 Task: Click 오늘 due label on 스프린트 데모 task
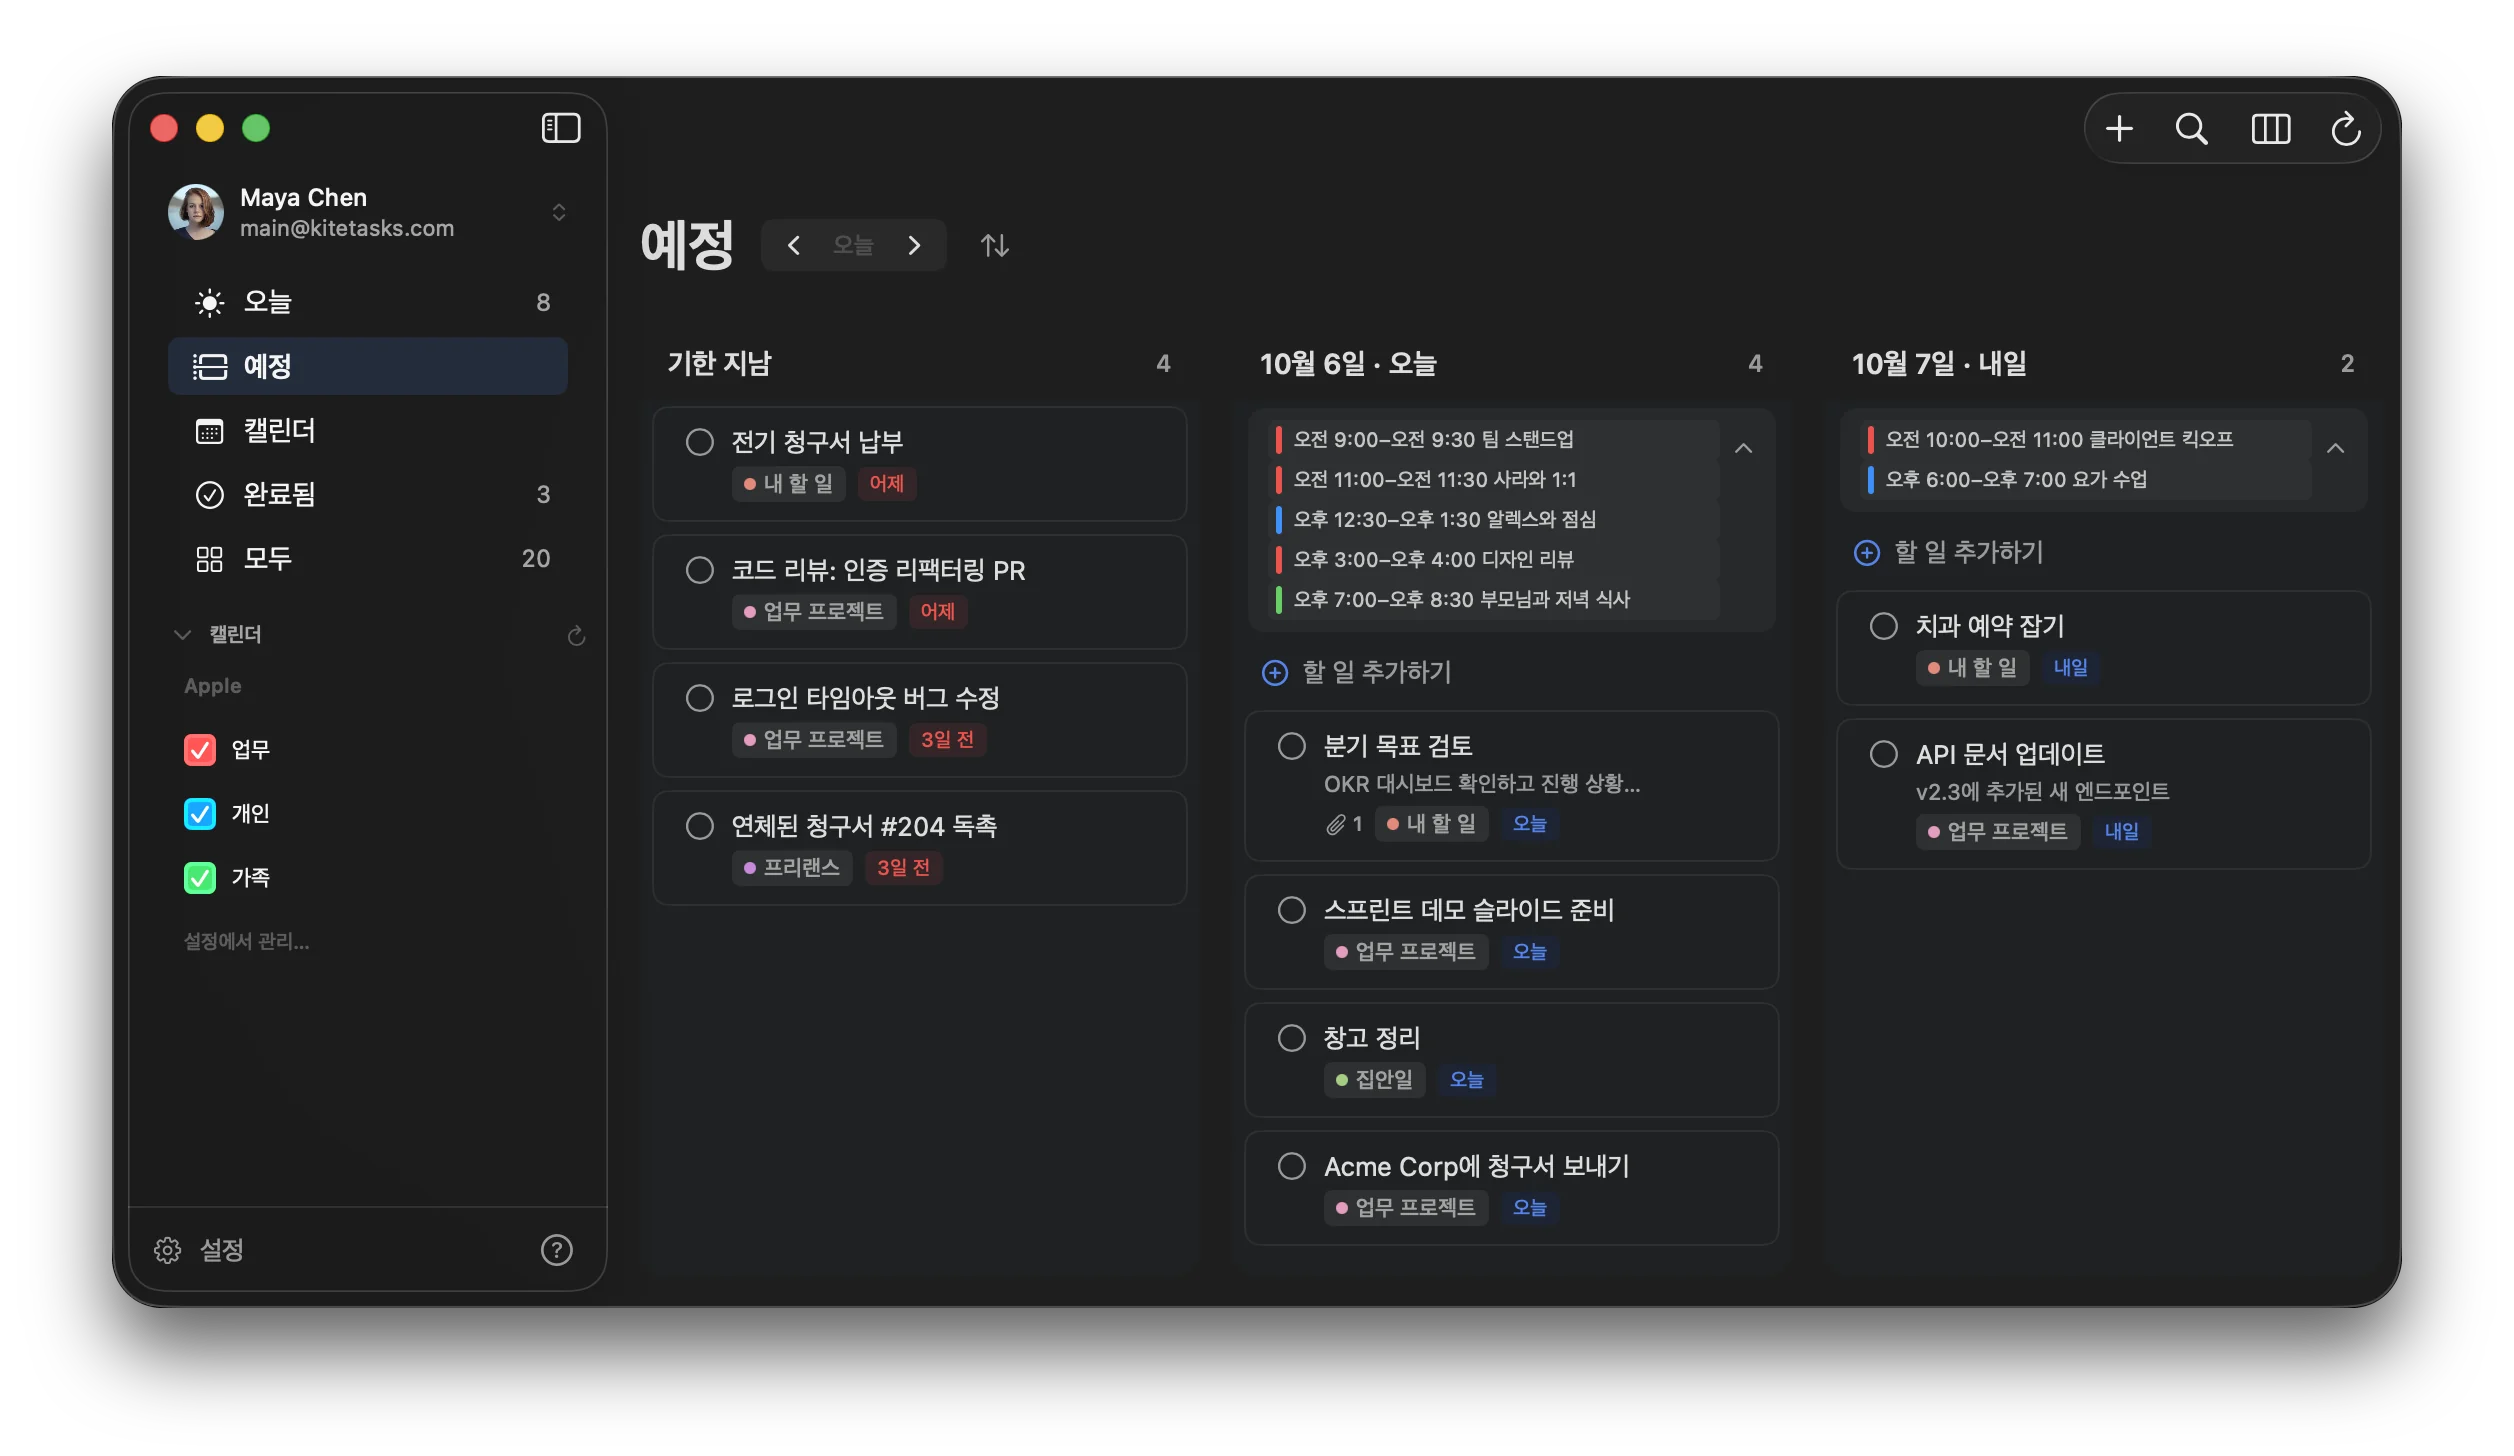(x=1529, y=952)
